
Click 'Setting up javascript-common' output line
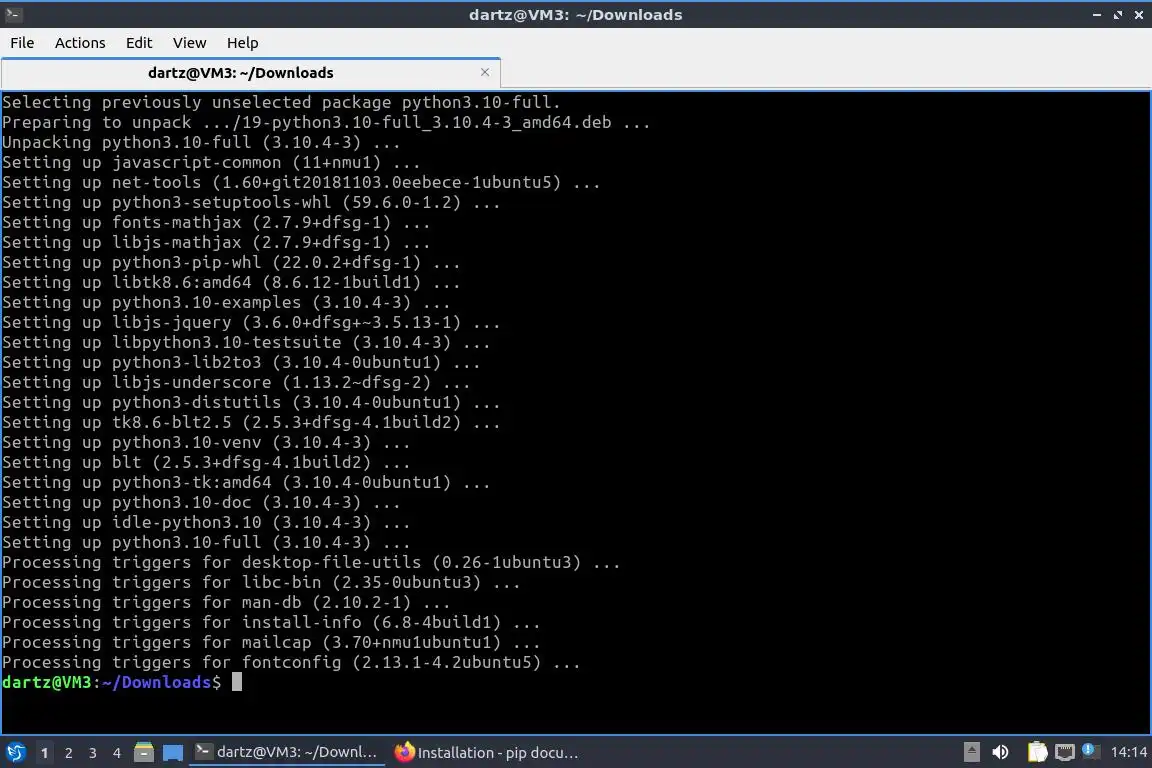(x=211, y=162)
